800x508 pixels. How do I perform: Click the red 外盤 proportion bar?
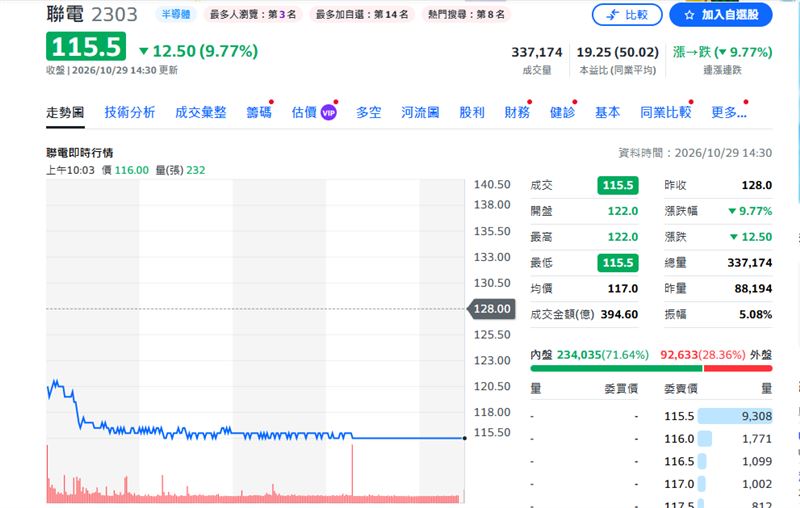pyautogui.click(x=738, y=368)
